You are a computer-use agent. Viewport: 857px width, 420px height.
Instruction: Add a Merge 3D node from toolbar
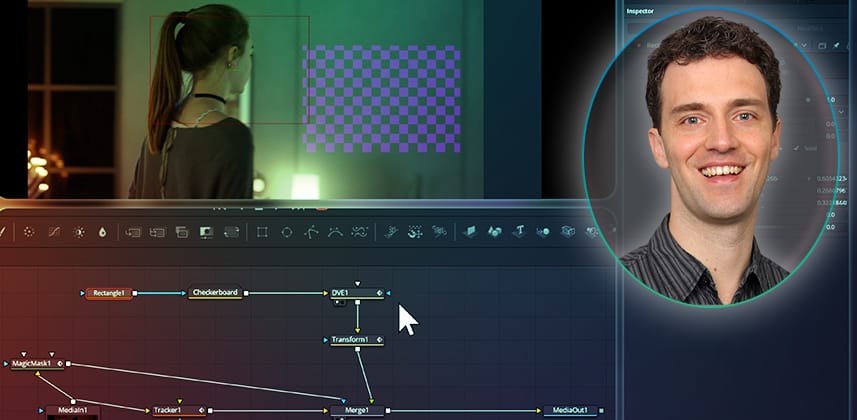coord(543,232)
